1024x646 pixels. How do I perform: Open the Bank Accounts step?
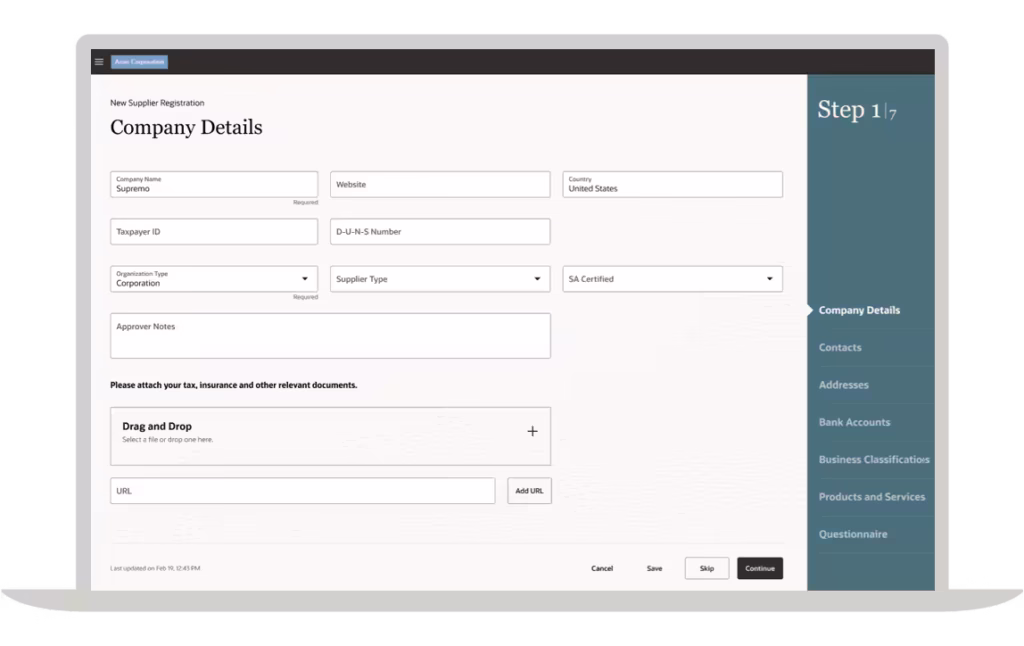point(854,422)
